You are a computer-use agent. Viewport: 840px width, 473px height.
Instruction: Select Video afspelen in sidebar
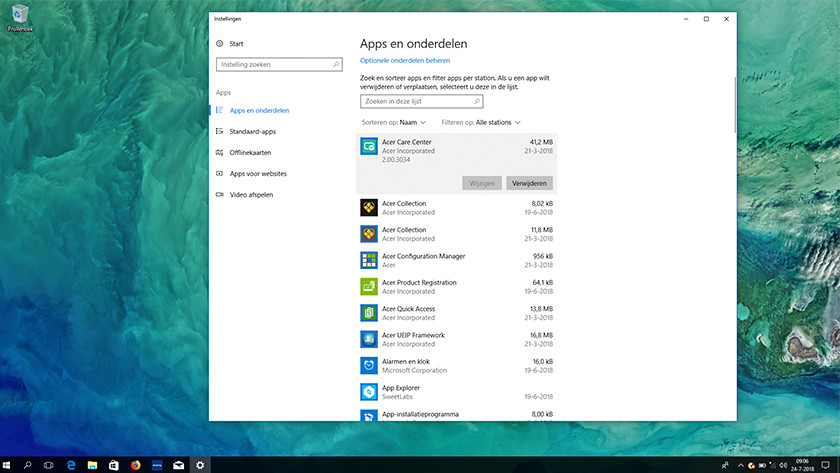pos(251,194)
